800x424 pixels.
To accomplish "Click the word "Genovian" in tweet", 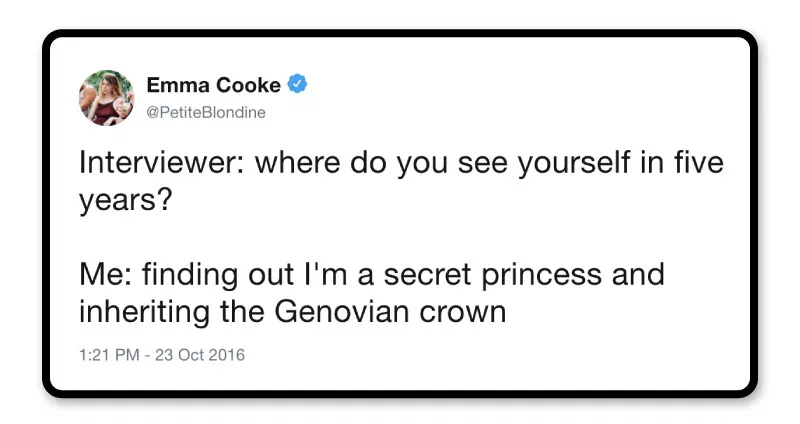I will pos(365,312).
